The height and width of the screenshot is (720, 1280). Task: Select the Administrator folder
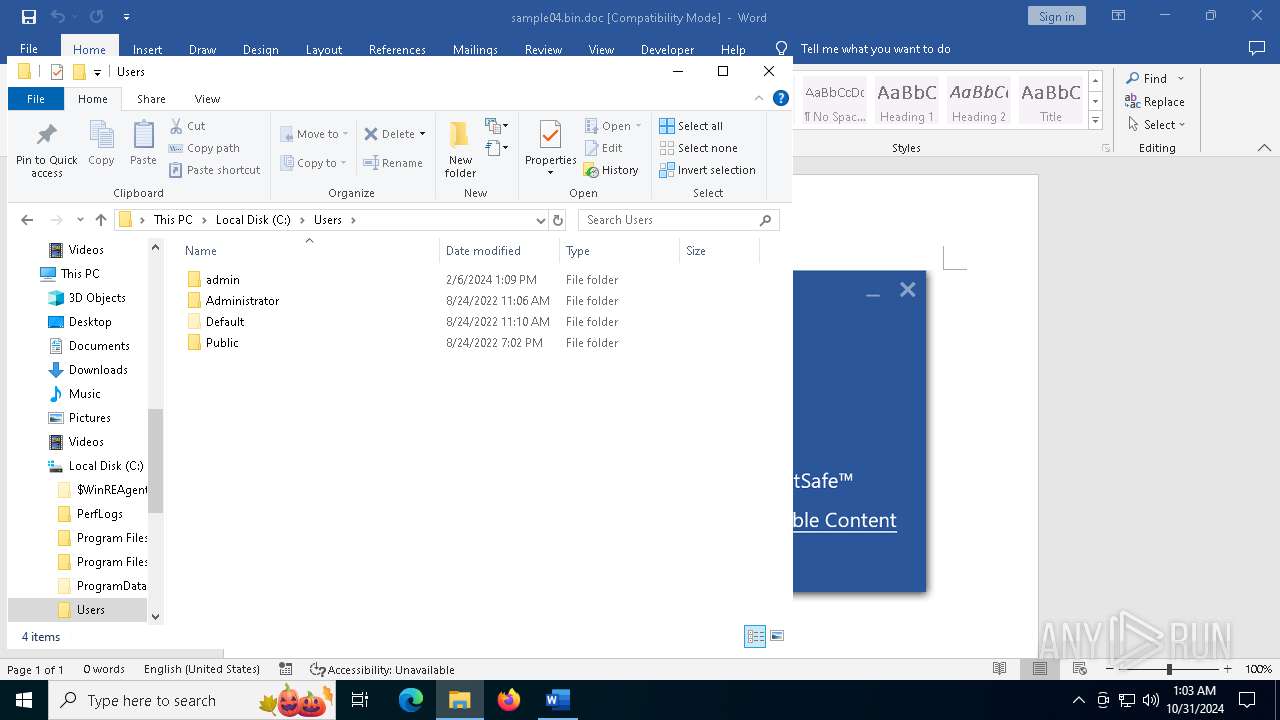point(242,301)
